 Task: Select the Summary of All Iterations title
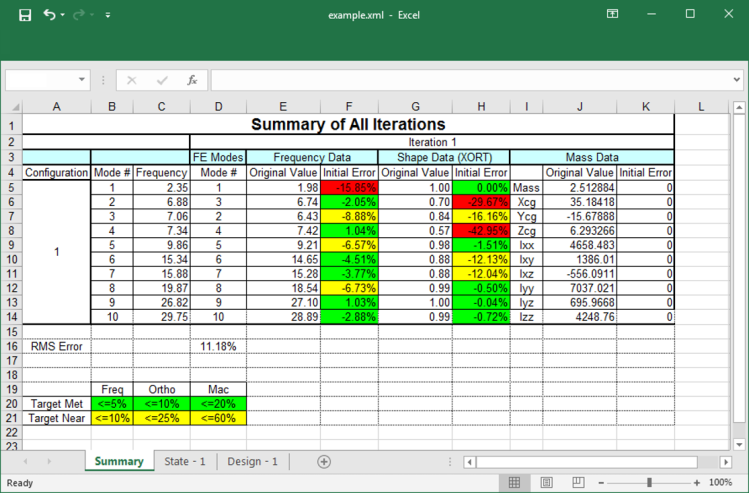pos(348,124)
